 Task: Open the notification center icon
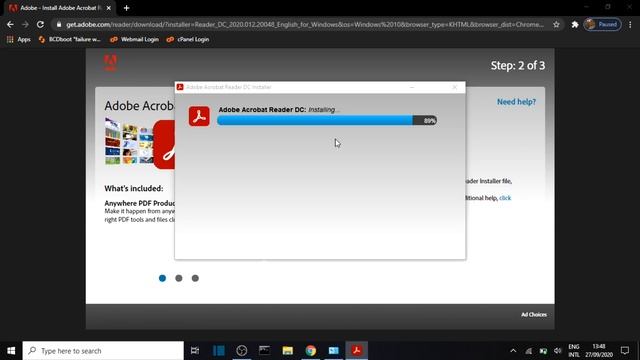[624, 351]
